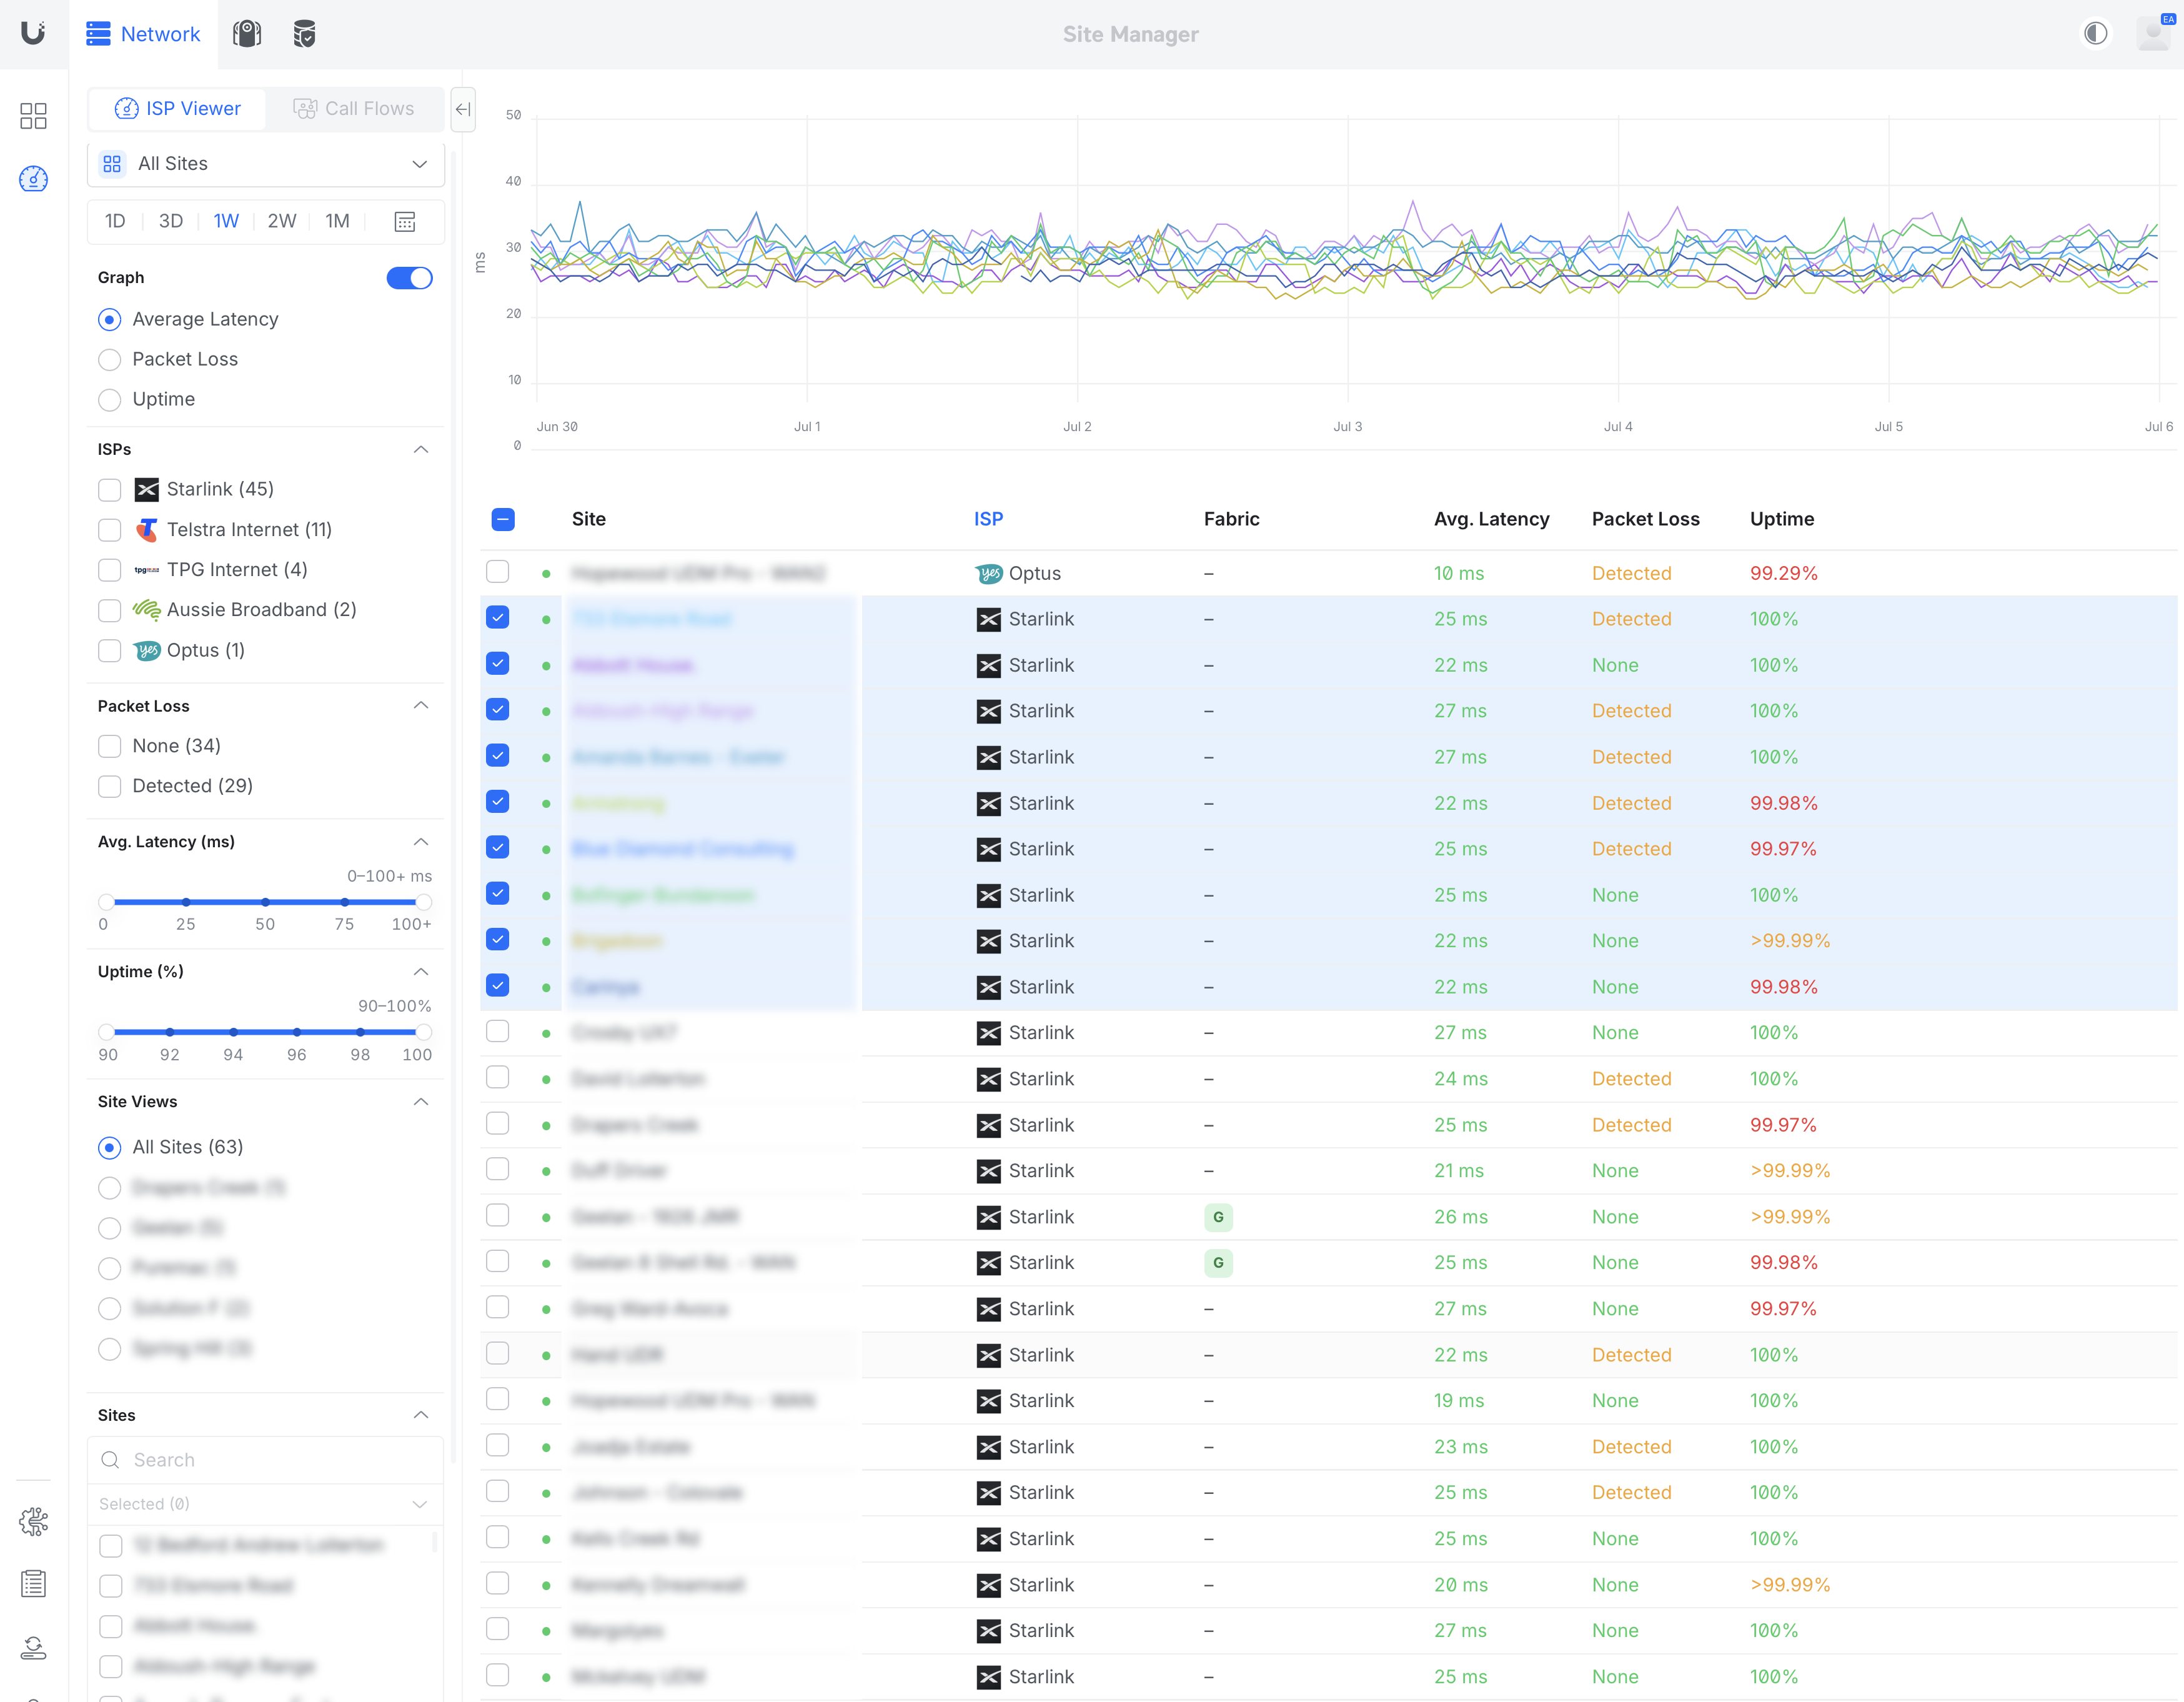Sort table by Packet Loss column
2184x1702 pixels.
click(x=1645, y=519)
